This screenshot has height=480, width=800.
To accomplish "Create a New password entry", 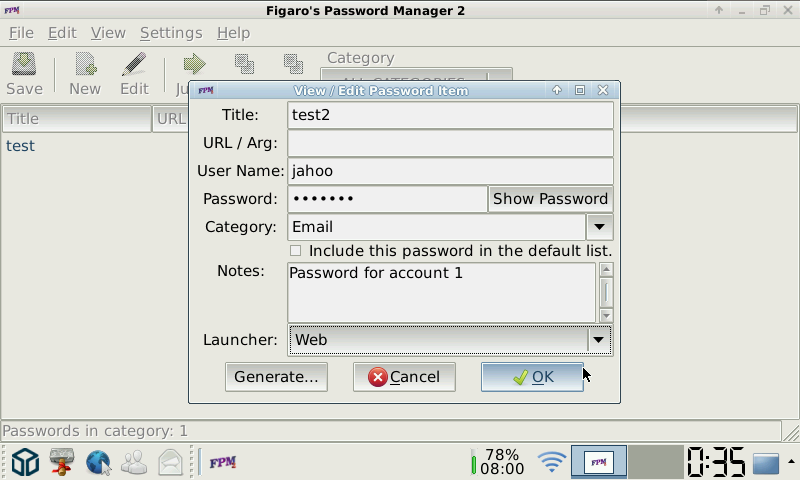I will click(85, 73).
